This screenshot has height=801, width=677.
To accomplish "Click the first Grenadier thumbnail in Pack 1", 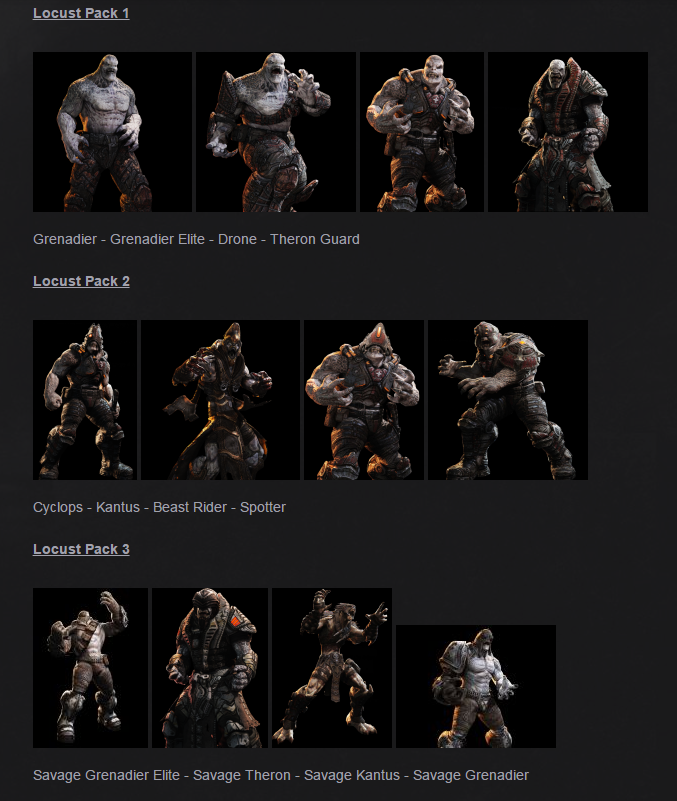I will pyautogui.click(x=112, y=132).
